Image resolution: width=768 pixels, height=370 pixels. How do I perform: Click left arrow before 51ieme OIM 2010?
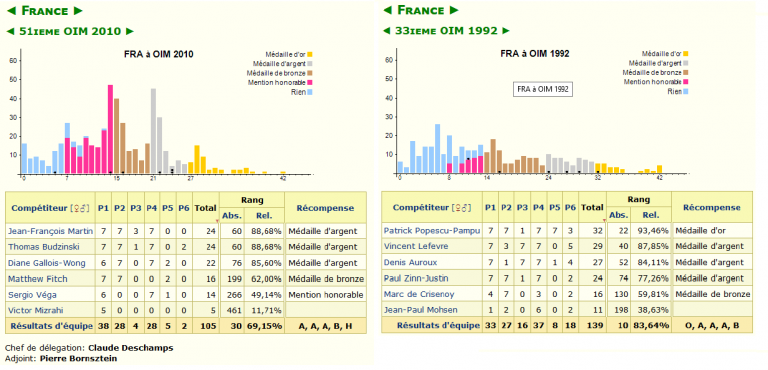click(x=10, y=31)
